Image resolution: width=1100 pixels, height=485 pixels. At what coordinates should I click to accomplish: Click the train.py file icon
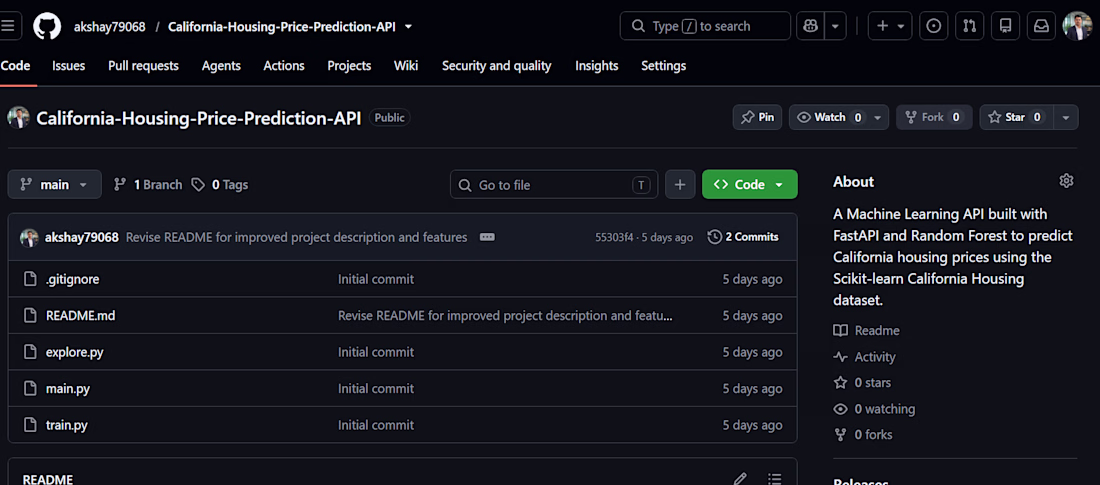tap(30, 425)
